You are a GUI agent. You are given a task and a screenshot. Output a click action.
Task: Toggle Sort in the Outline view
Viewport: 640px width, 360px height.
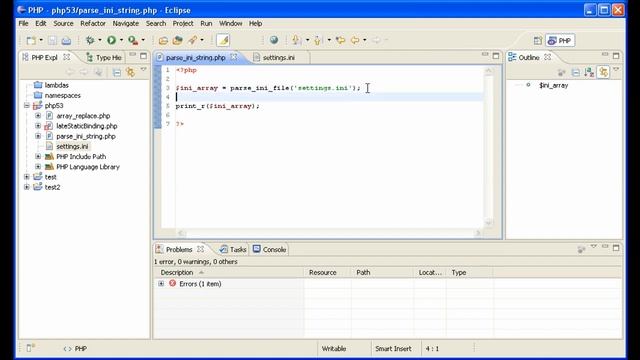pos(589,73)
